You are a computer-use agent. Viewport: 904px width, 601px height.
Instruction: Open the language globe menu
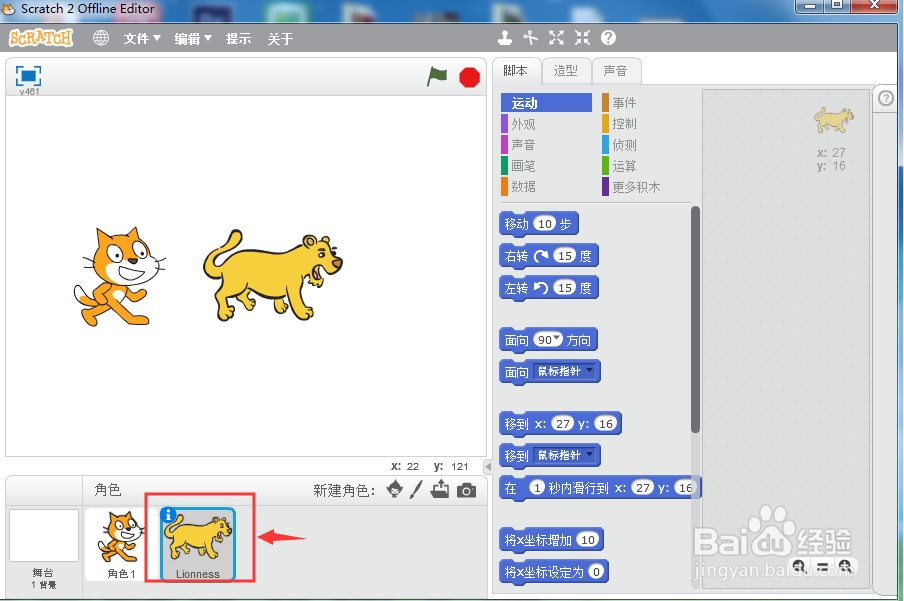(101, 38)
